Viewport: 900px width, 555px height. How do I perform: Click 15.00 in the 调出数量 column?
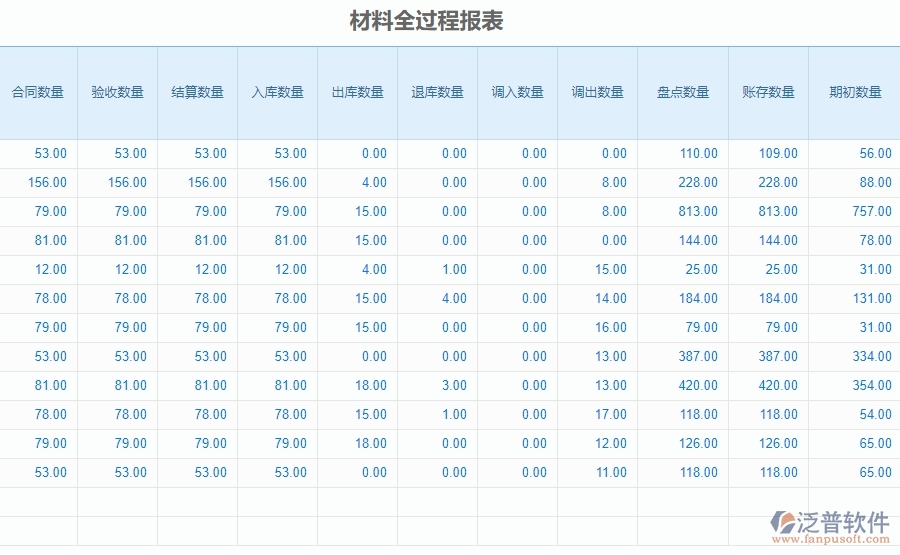click(611, 269)
